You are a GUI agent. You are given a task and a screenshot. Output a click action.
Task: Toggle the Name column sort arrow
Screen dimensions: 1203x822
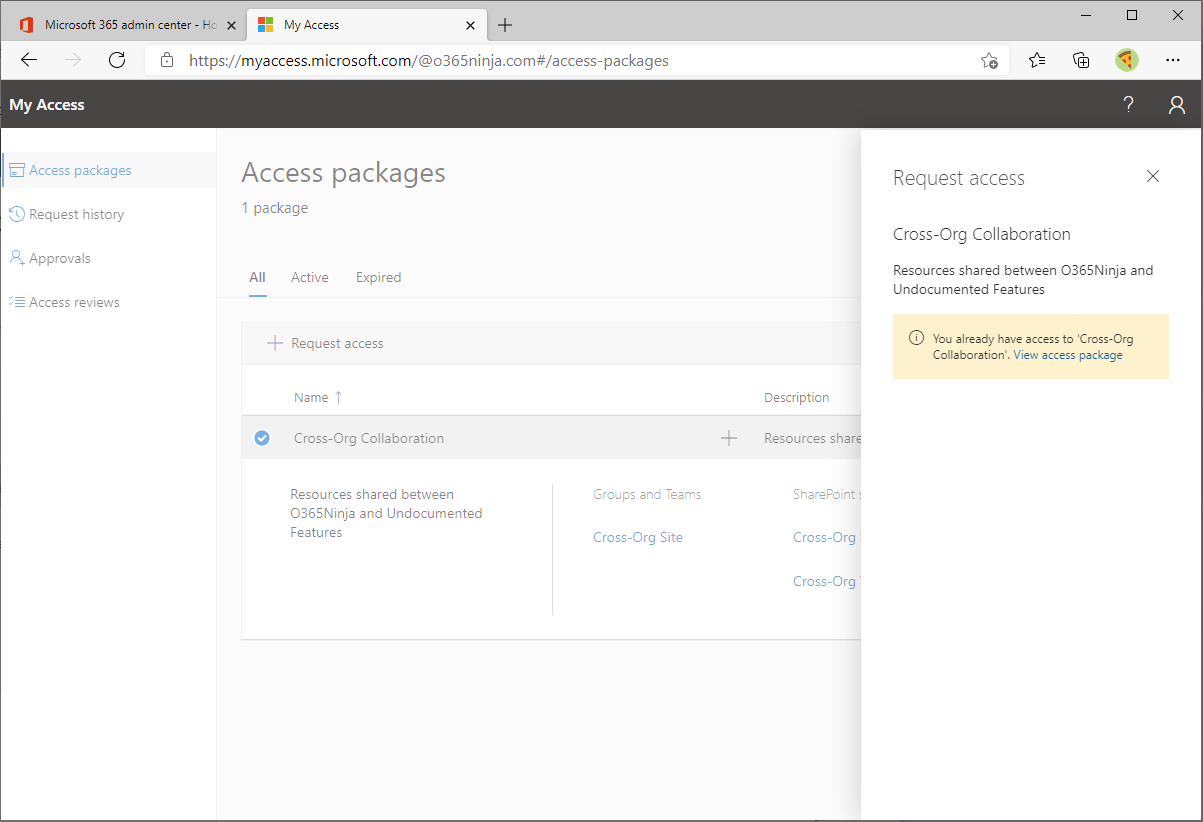(x=338, y=397)
